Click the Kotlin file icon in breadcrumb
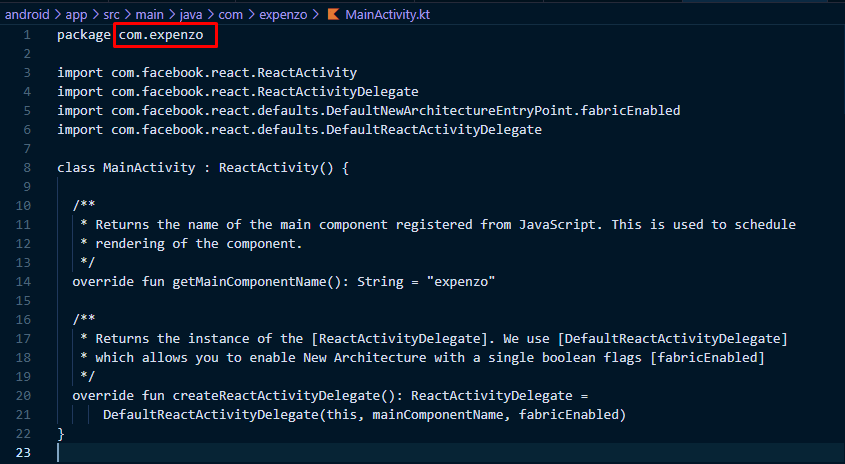The height and width of the screenshot is (464, 845). click(x=334, y=15)
